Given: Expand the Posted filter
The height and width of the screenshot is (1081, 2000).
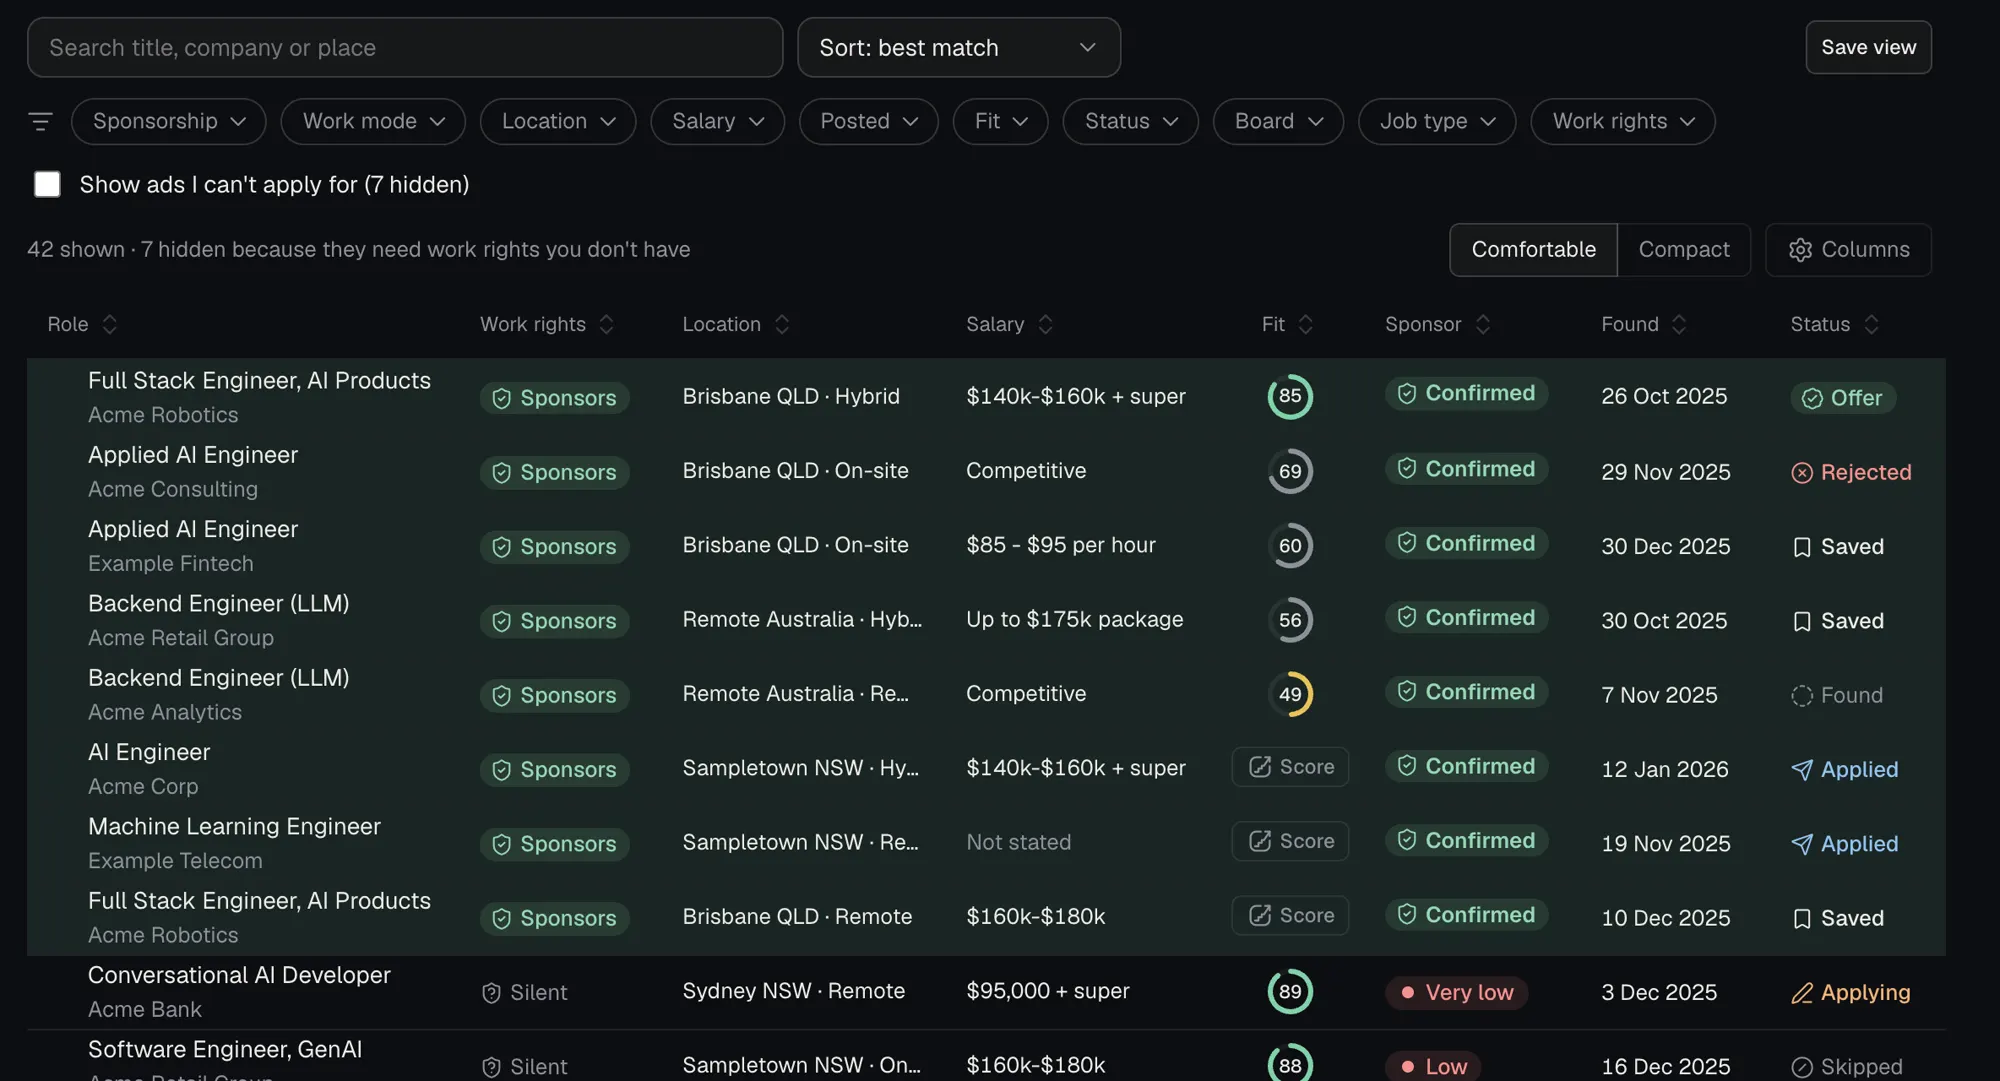Looking at the screenshot, I should (x=869, y=121).
